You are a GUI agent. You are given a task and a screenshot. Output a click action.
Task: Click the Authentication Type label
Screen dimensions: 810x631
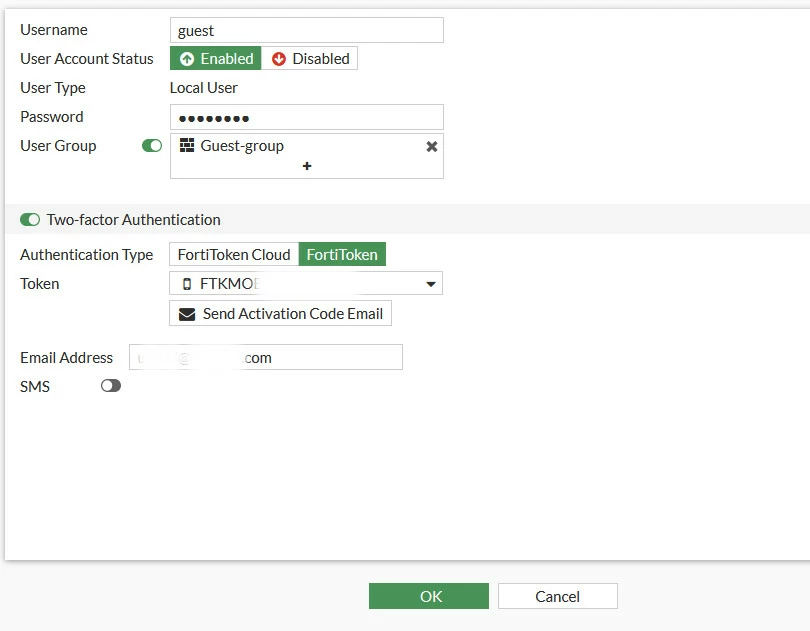[86, 255]
